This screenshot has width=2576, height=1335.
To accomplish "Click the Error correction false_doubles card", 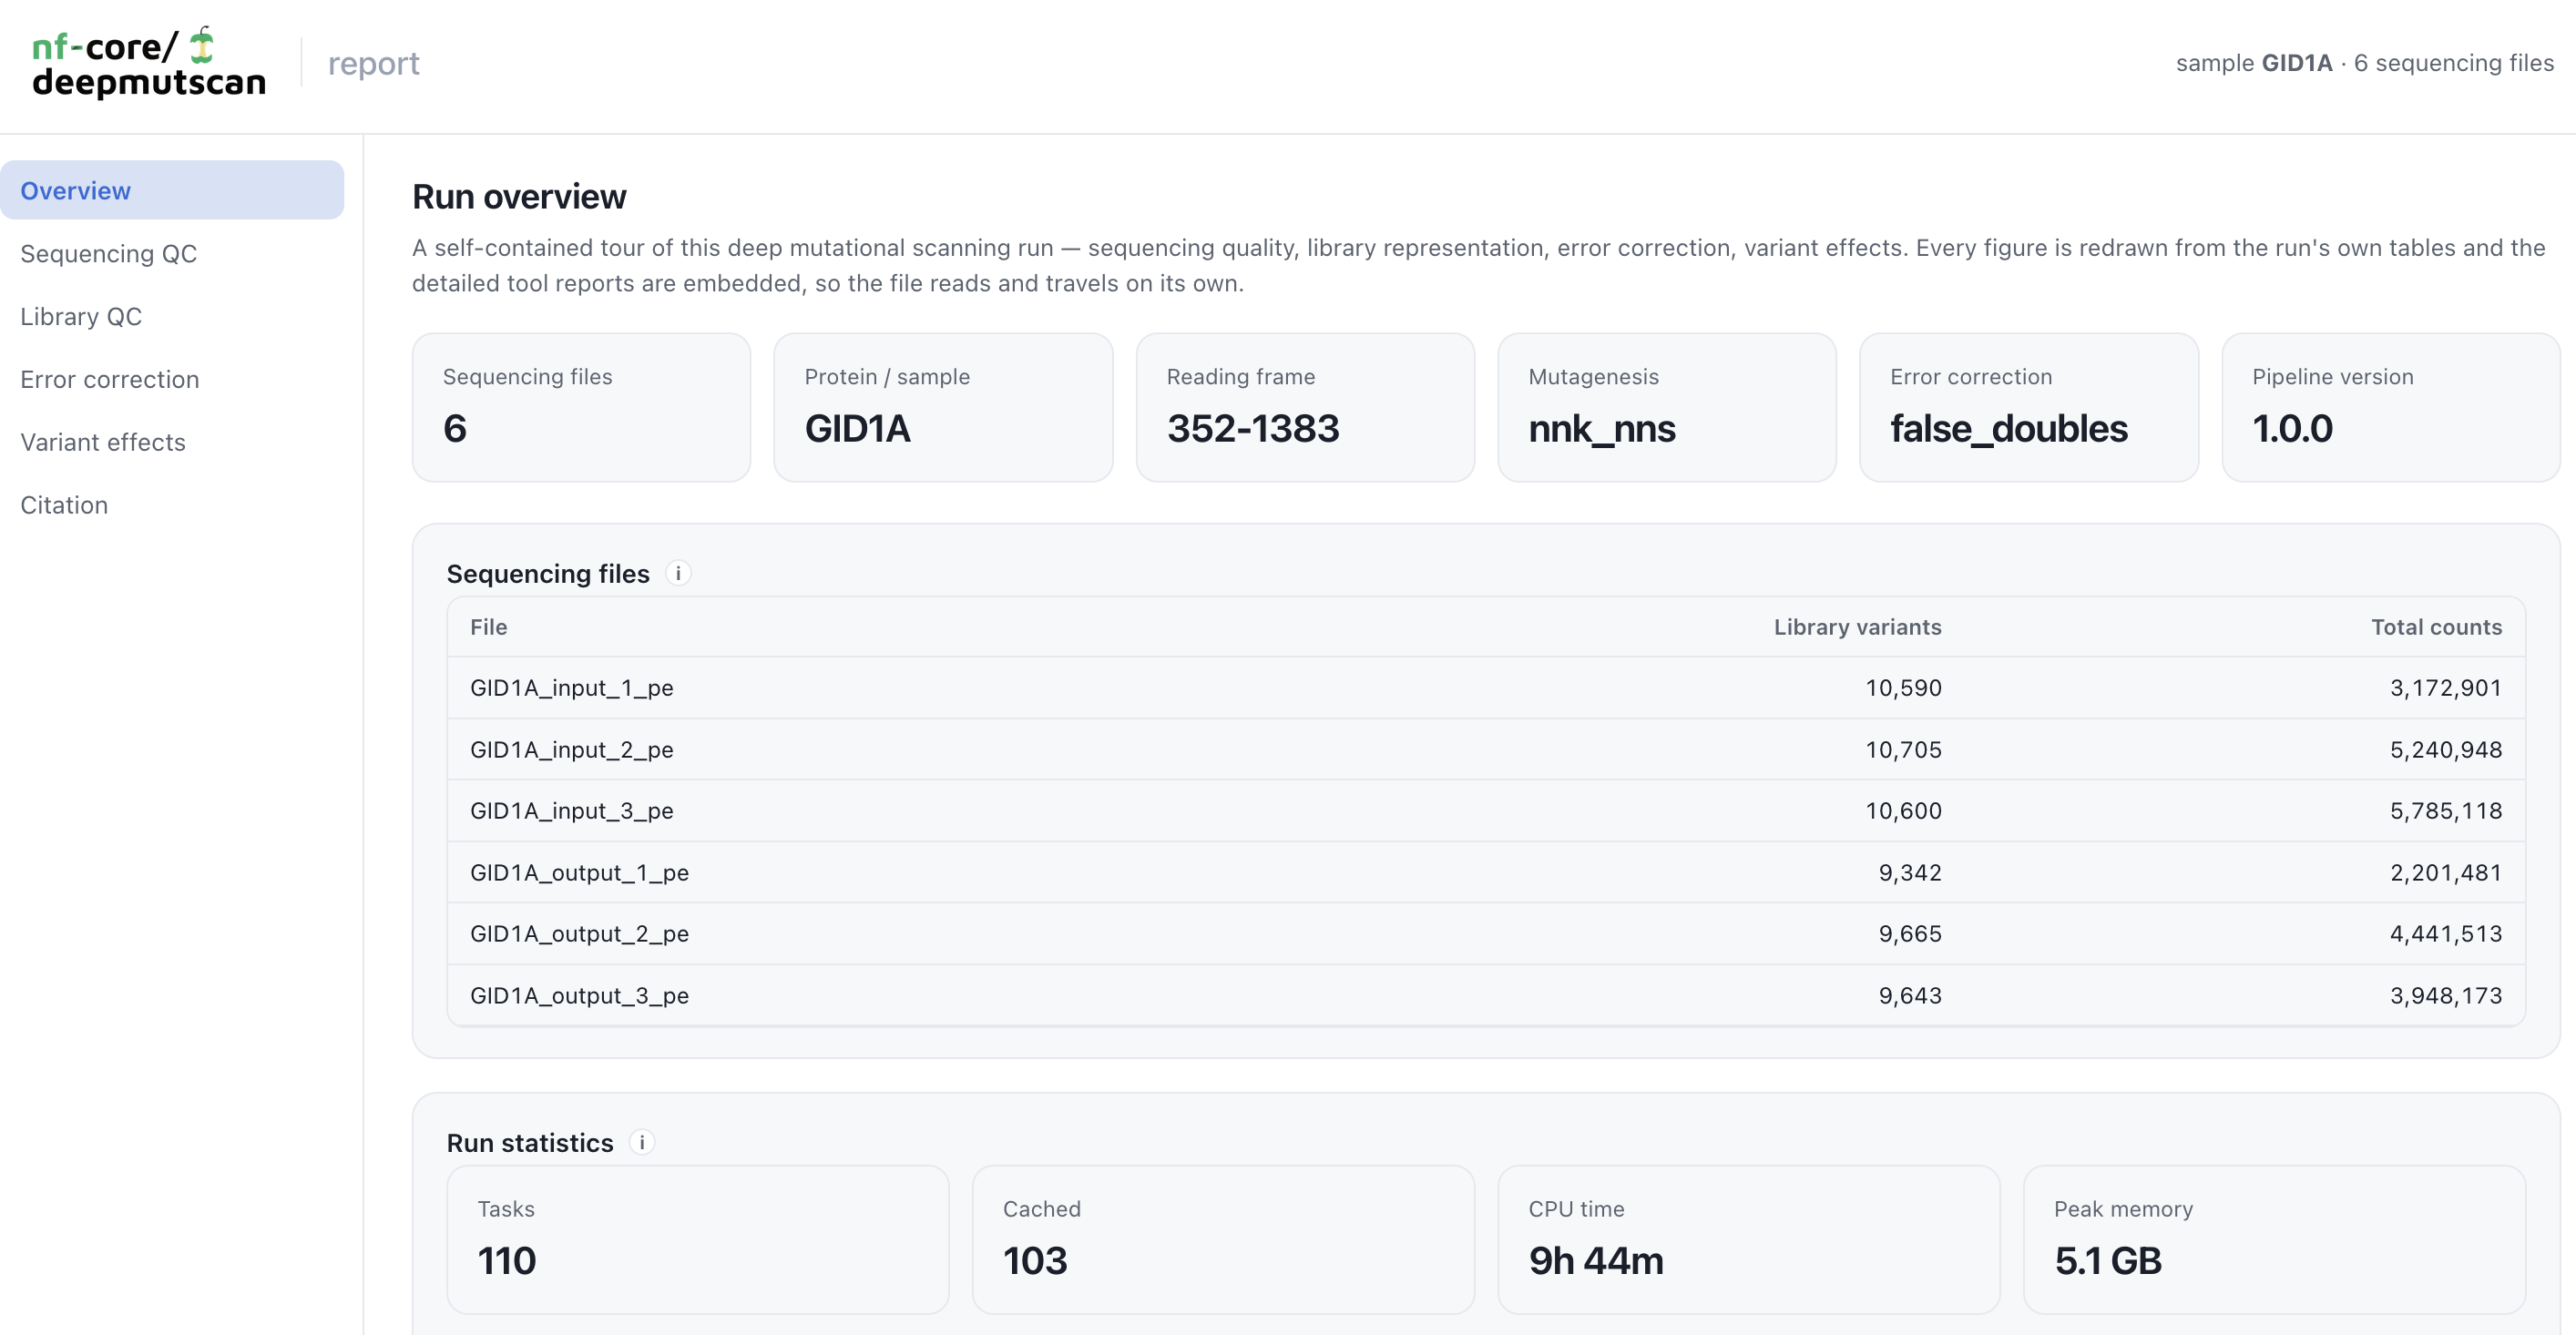I will click(2029, 407).
